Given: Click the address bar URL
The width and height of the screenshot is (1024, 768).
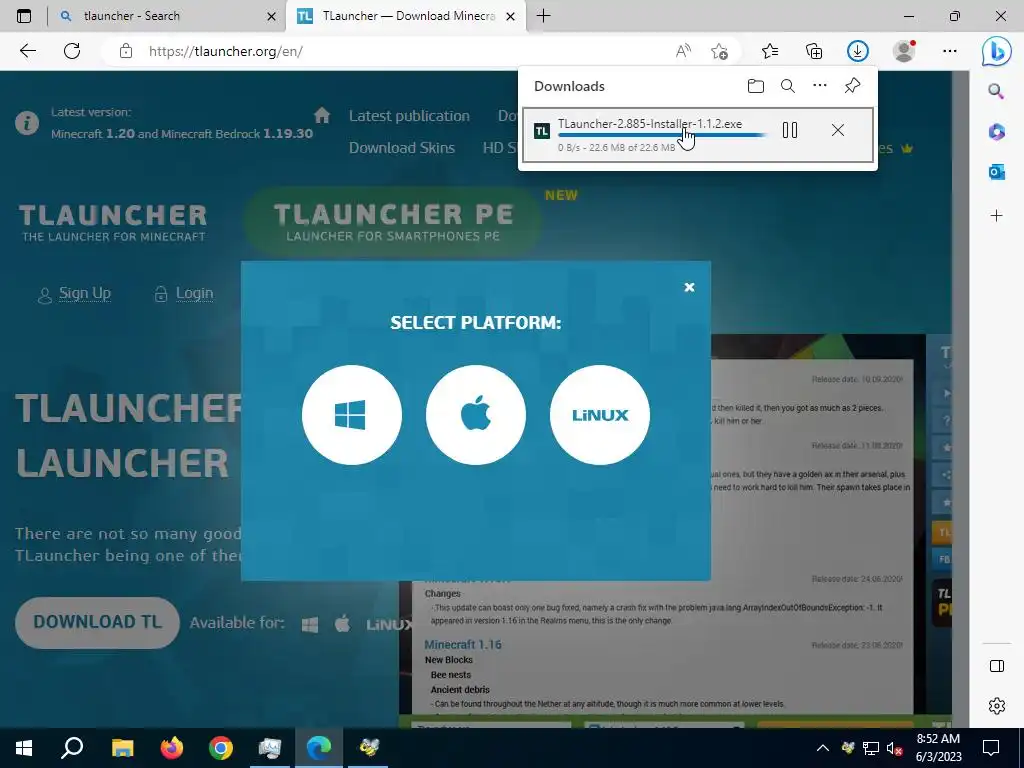Looking at the screenshot, I should point(225,51).
